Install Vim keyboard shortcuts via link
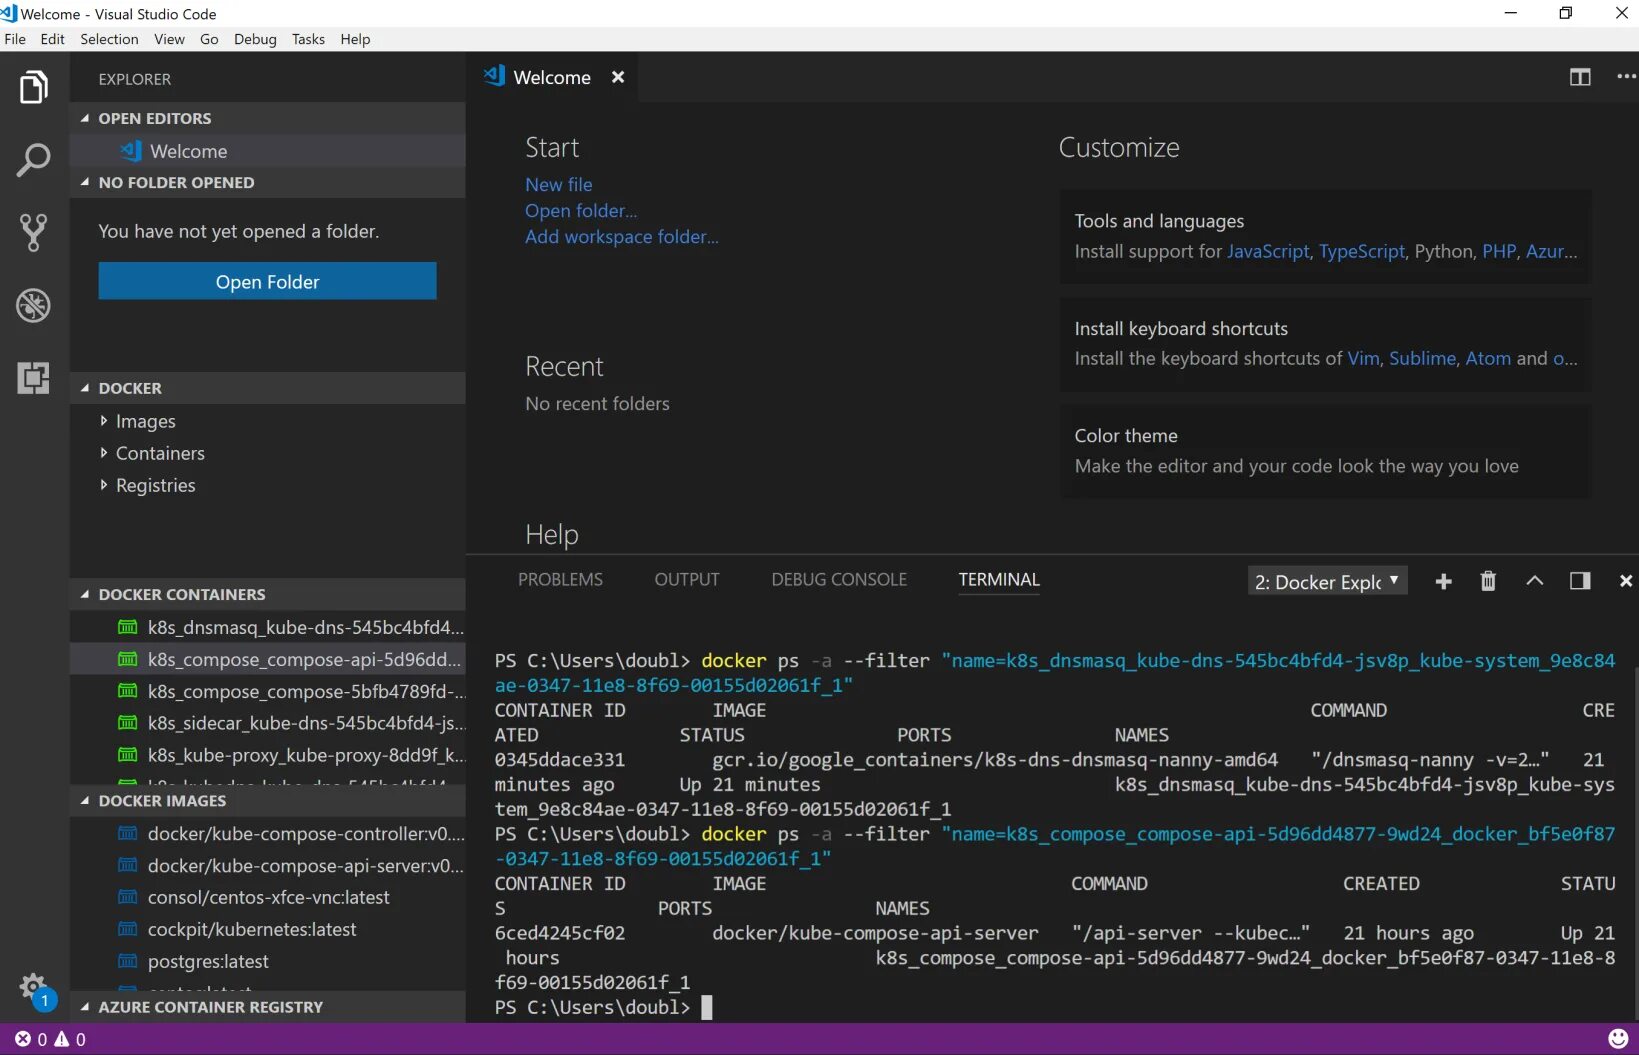 coord(1363,358)
